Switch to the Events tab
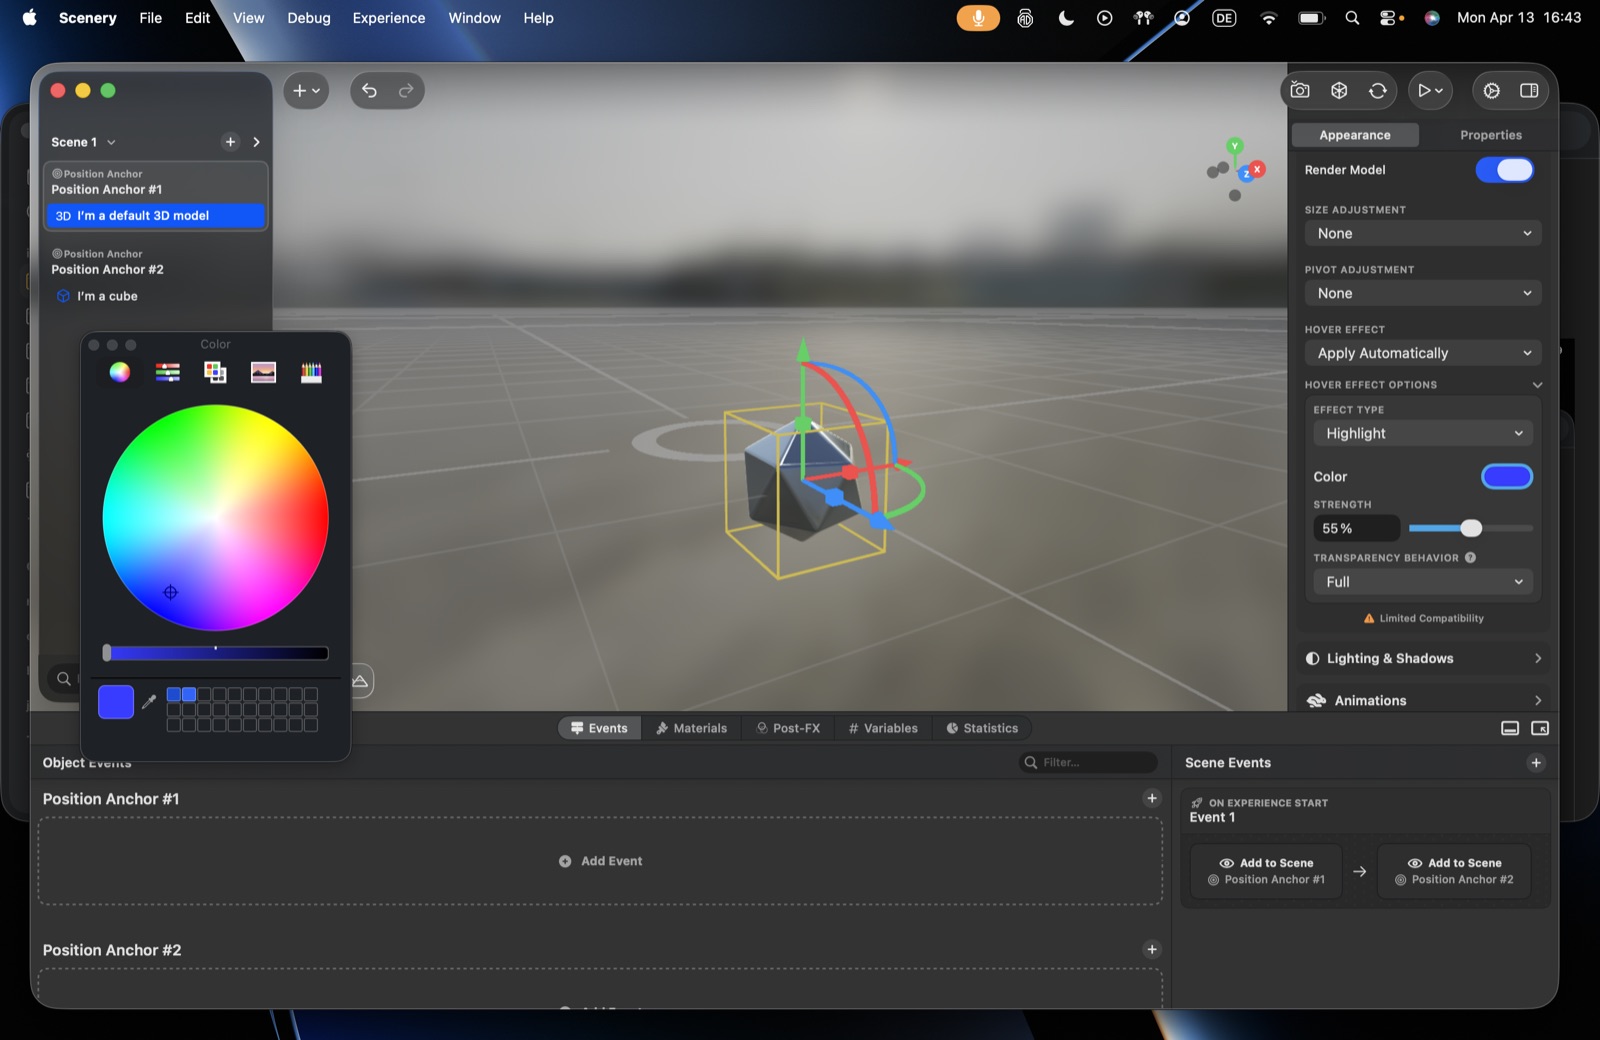1600x1040 pixels. [599, 728]
